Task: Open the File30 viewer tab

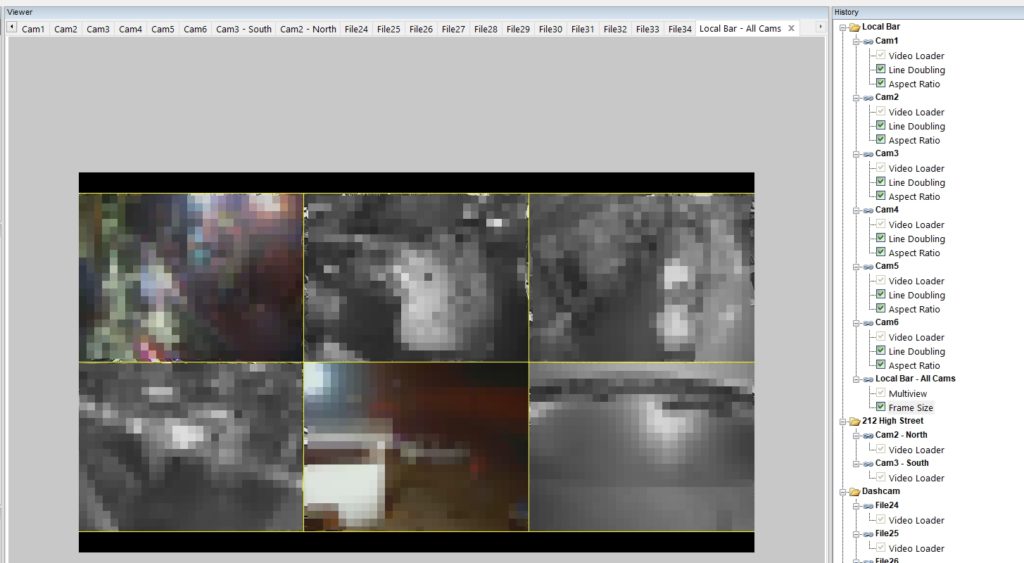Action: click(x=551, y=29)
